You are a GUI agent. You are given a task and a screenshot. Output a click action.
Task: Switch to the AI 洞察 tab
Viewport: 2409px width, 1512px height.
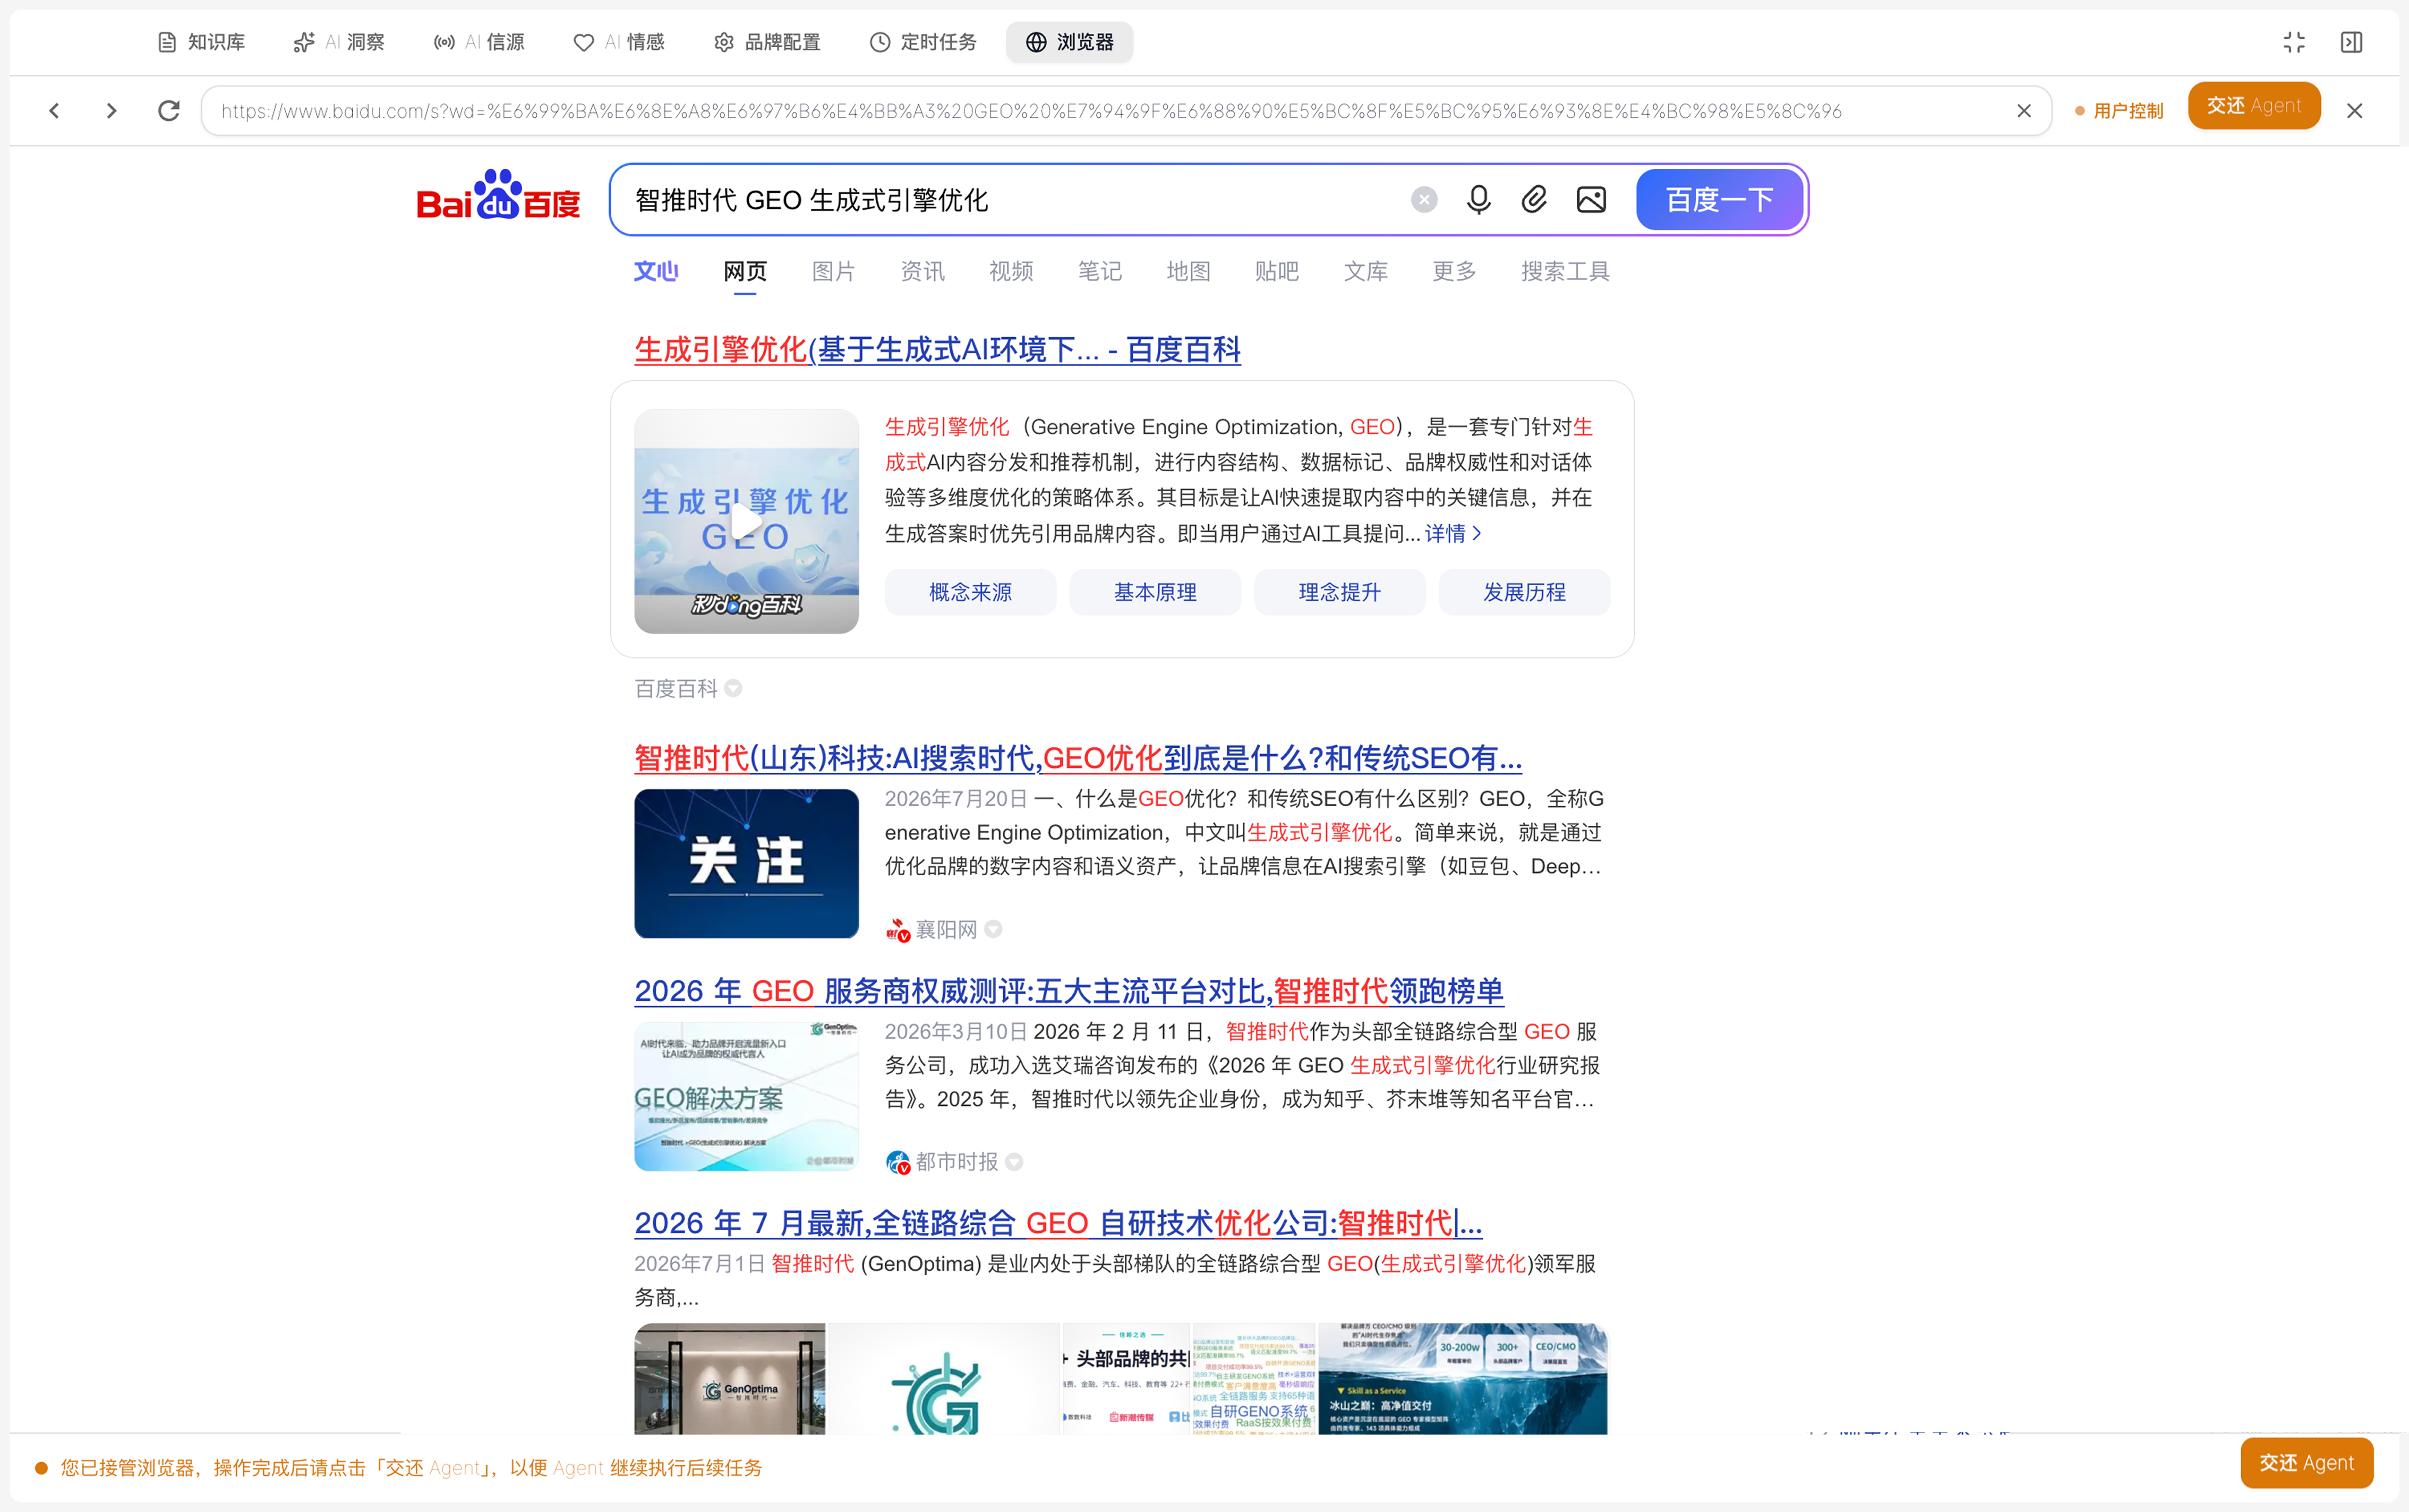pyautogui.click(x=339, y=42)
